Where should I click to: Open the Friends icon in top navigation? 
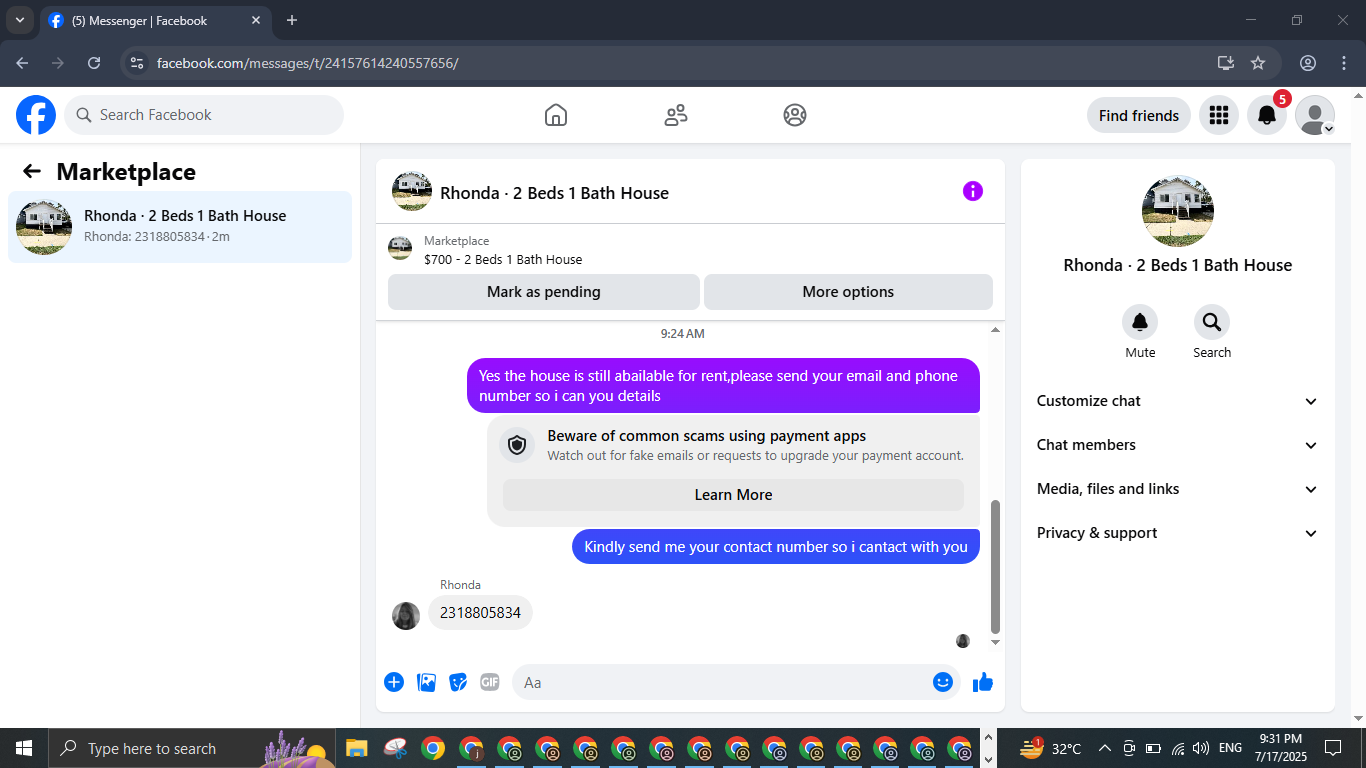tap(676, 115)
